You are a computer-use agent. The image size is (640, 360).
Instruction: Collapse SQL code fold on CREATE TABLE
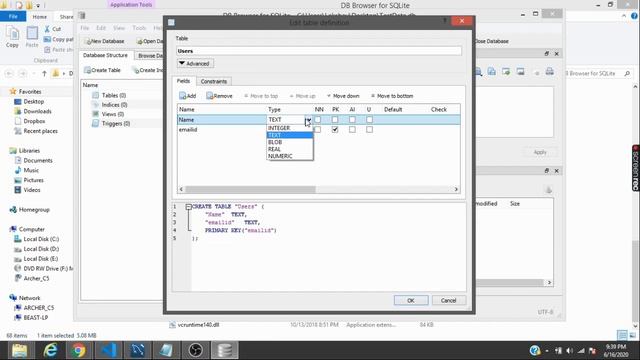(188, 207)
